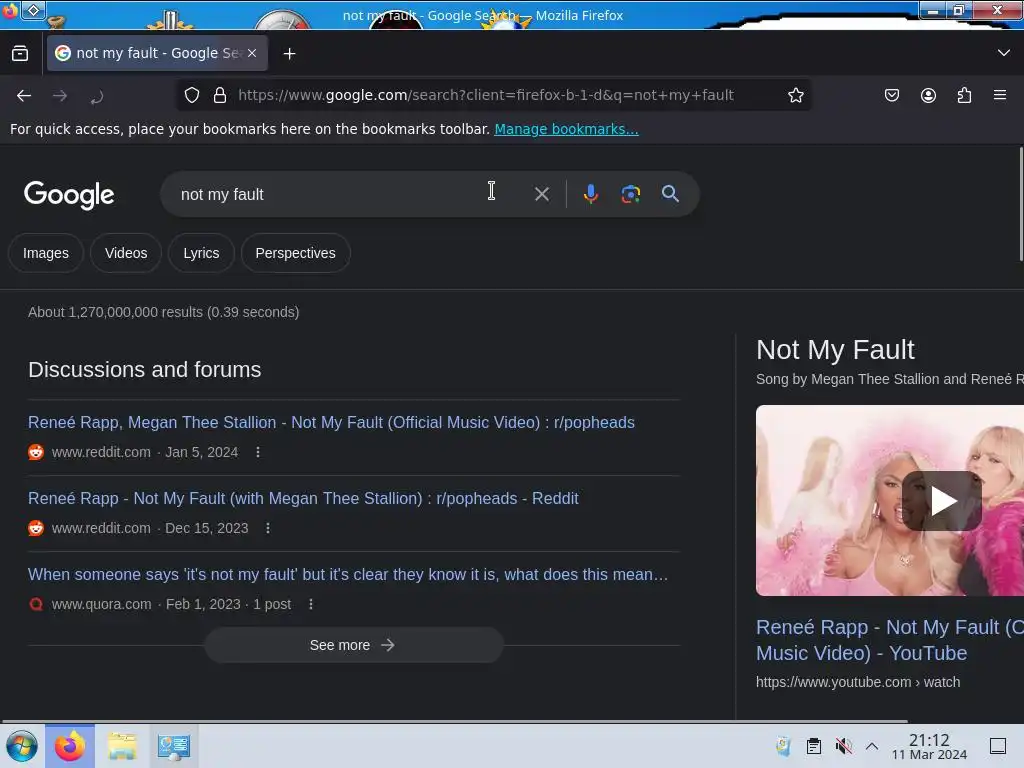This screenshot has height=768, width=1024.
Task: Open the file manager from the taskbar
Action: click(122, 746)
